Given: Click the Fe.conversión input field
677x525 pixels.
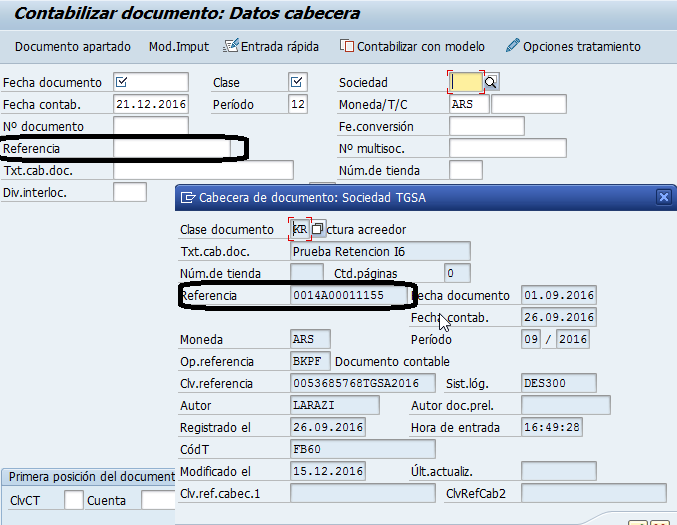Looking at the screenshot, I should coord(486,126).
